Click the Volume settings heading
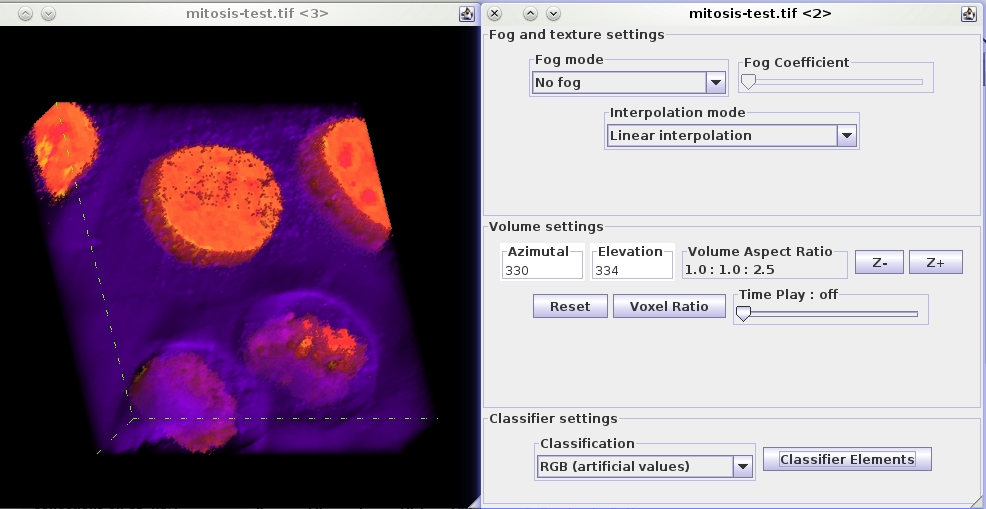Screen dimensions: 986x509 click(546, 227)
